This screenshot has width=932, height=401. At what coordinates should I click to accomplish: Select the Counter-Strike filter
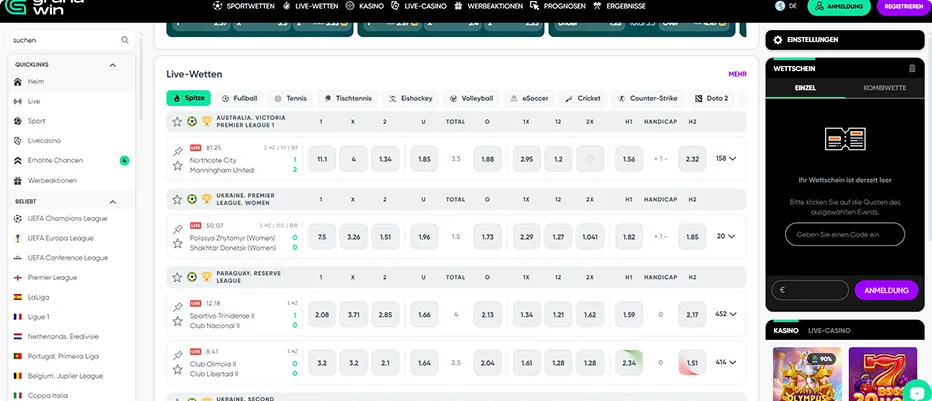pos(648,98)
